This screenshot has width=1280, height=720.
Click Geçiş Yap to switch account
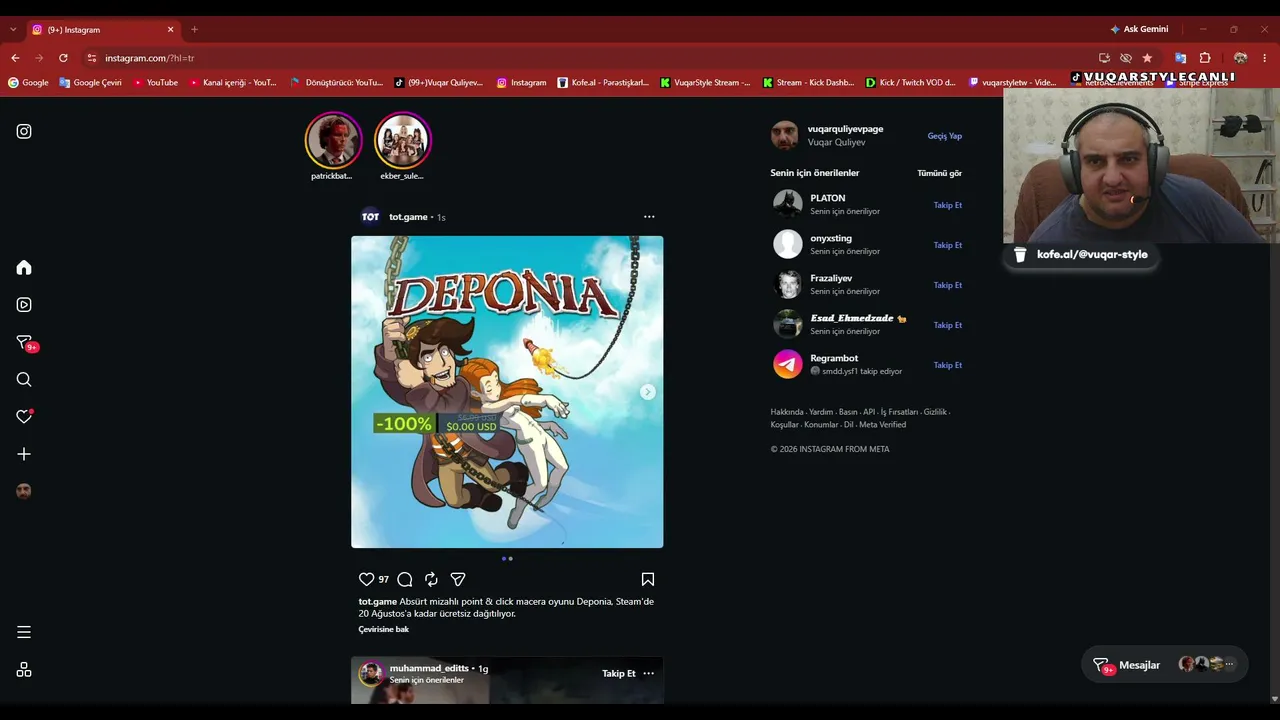point(945,136)
